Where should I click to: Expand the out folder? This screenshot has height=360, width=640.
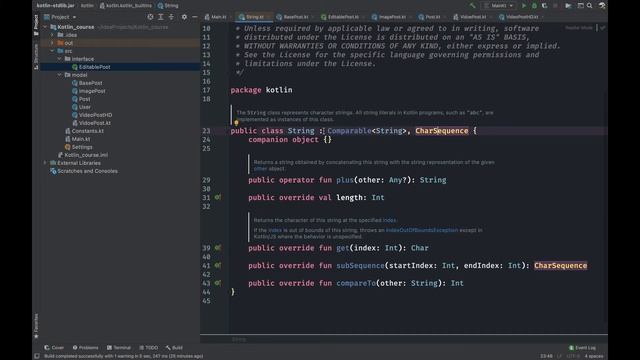point(52,43)
